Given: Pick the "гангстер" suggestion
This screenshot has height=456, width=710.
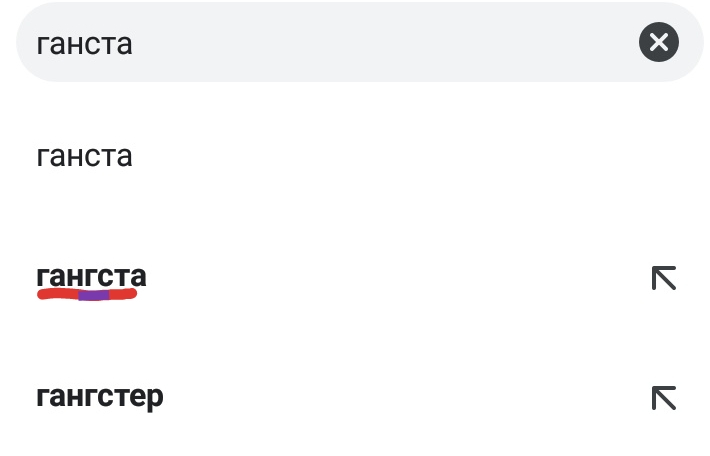Looking at the screenshot, I should [x=99, y=396].
